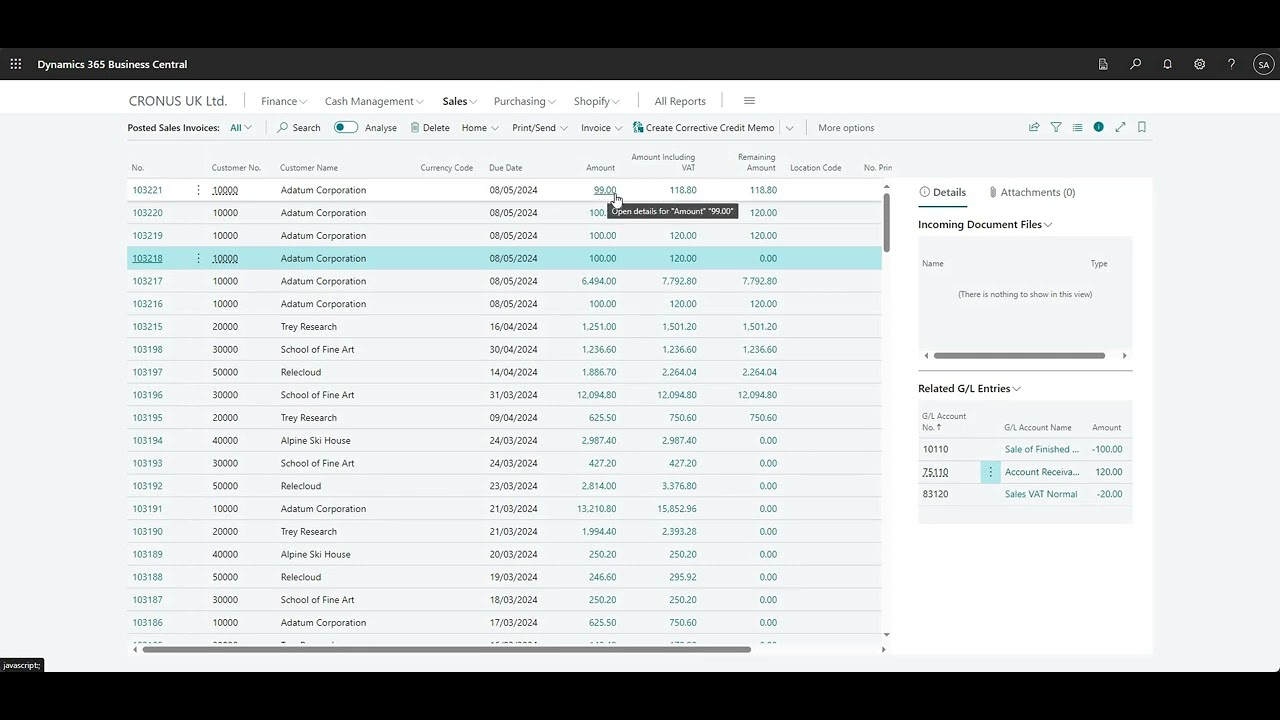Open the Home action dropdown
1280x720 pixels.
[480, 128]
